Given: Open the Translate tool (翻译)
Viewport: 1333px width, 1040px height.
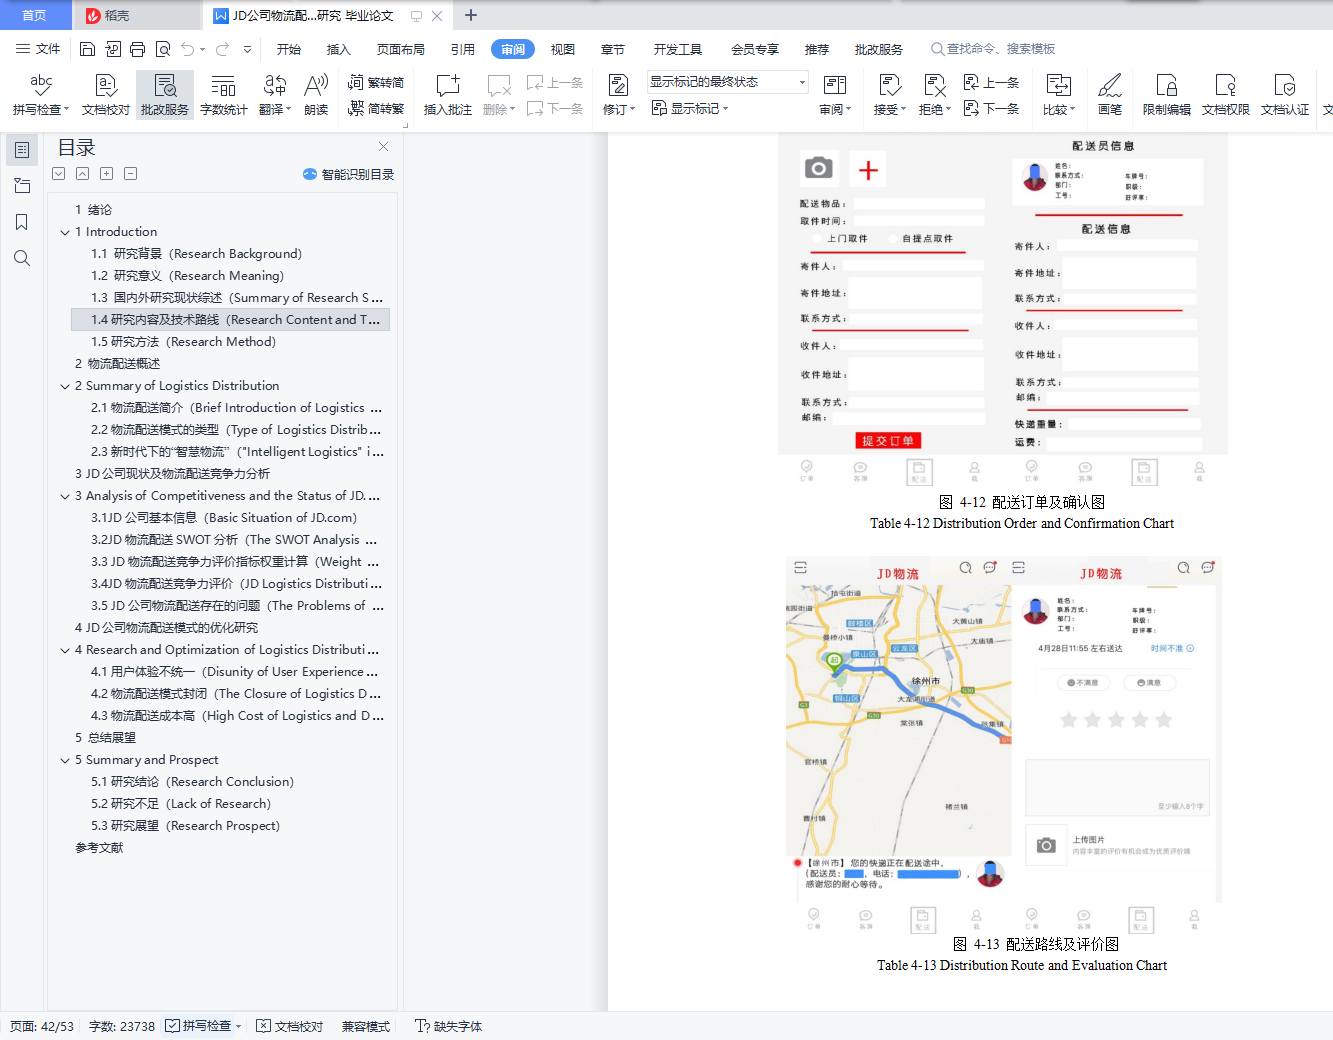Looking at the screenshot, I should coord(275,95).
